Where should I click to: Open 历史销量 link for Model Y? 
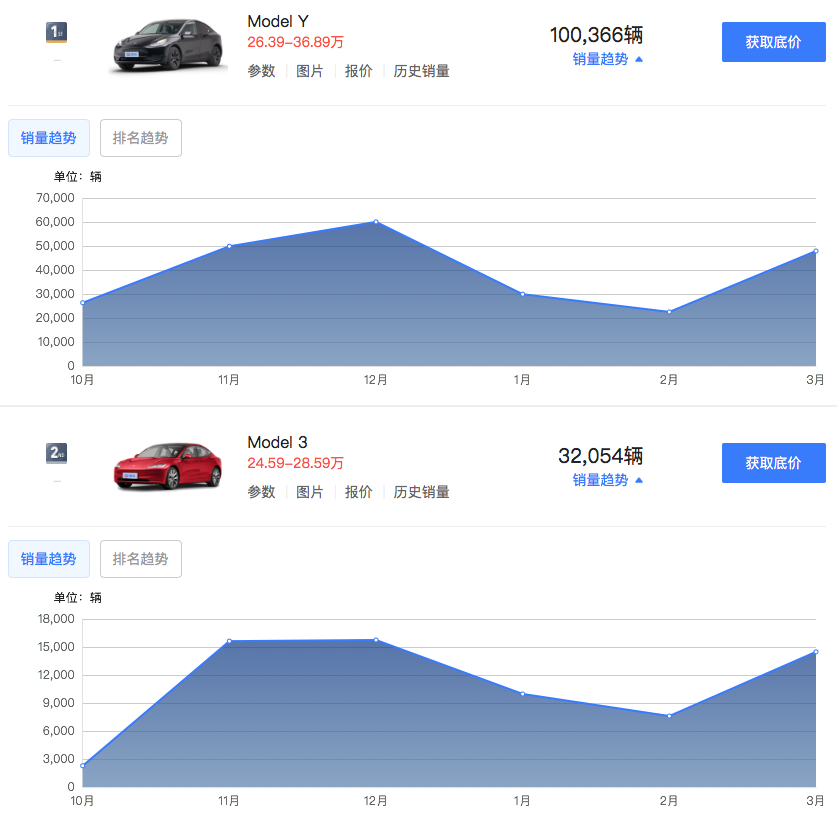tap(422, 70)
